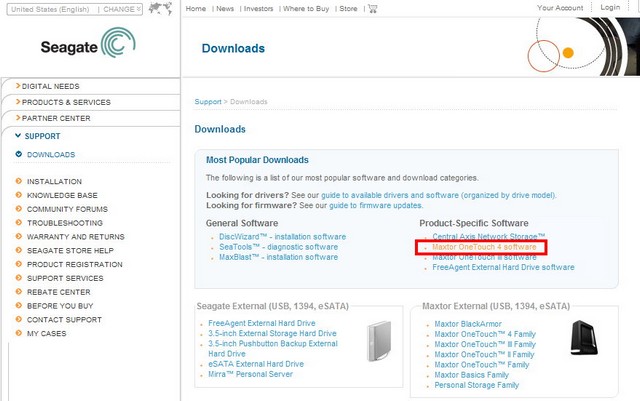Click the Login link
Image resolution: width=640 pixels, height=401 pixels.
[x=610, y=8]
